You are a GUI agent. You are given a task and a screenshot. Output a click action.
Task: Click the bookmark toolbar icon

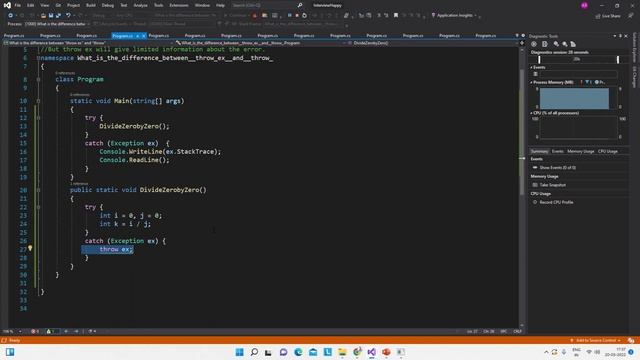click(x=396, y=16)
